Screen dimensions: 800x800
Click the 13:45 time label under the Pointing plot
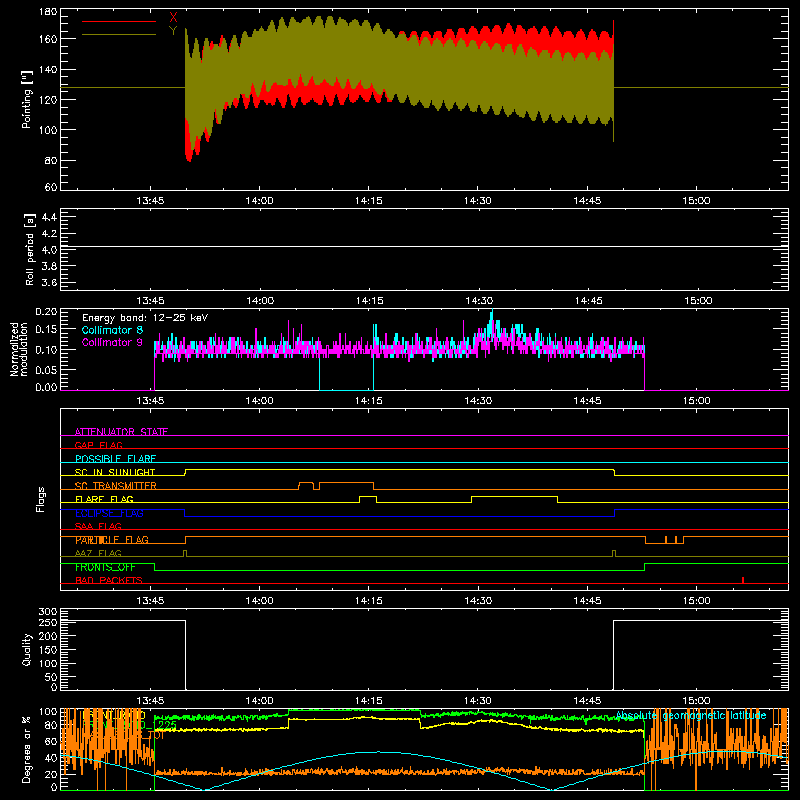tap(151, 201)
